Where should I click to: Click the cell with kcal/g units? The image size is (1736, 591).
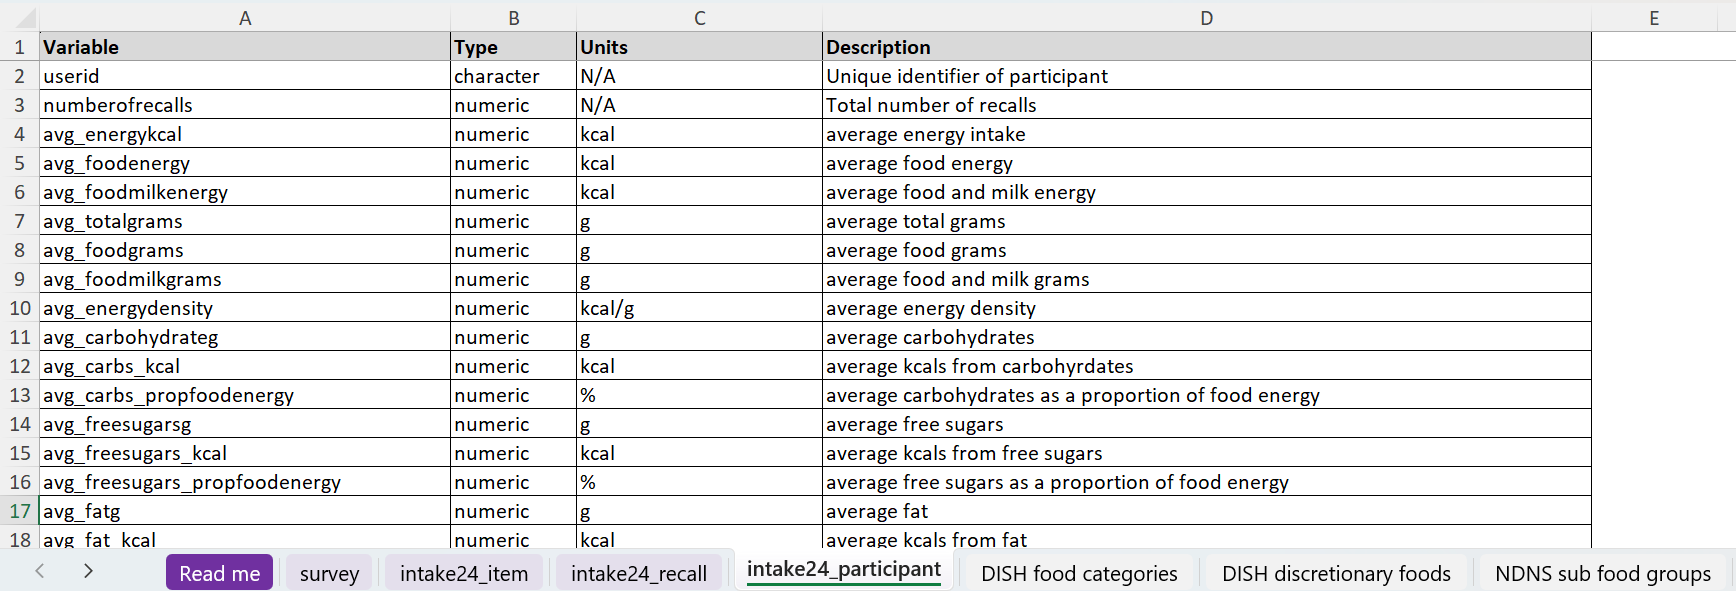click(x=699, y=308)
